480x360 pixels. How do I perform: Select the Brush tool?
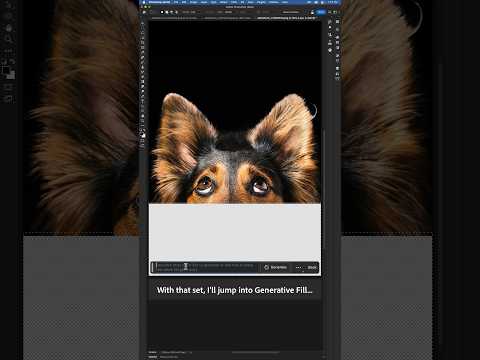coord(143,62)
